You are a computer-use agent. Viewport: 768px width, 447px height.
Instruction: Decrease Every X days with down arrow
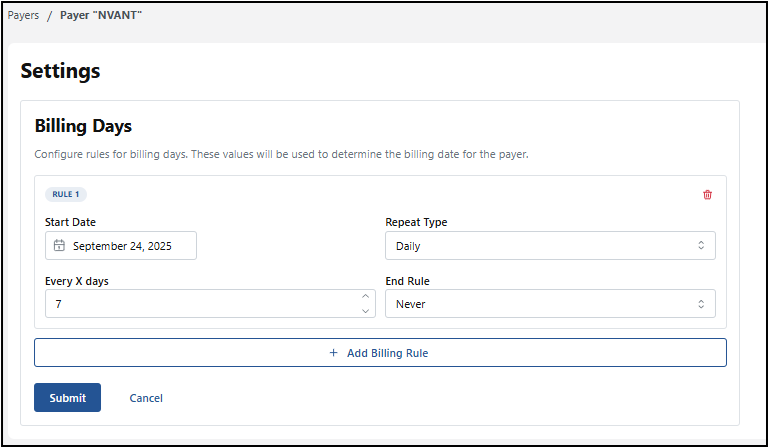[365, 310]
